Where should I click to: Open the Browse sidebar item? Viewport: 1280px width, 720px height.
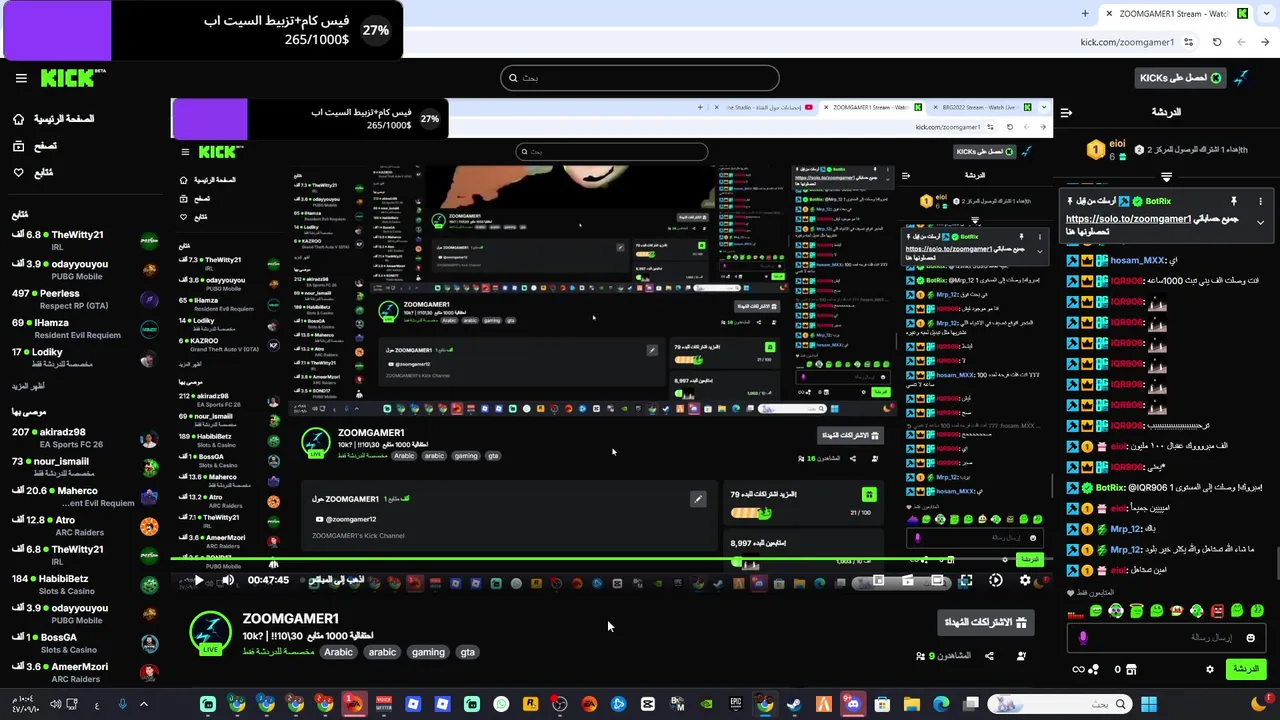pos(35,146)
